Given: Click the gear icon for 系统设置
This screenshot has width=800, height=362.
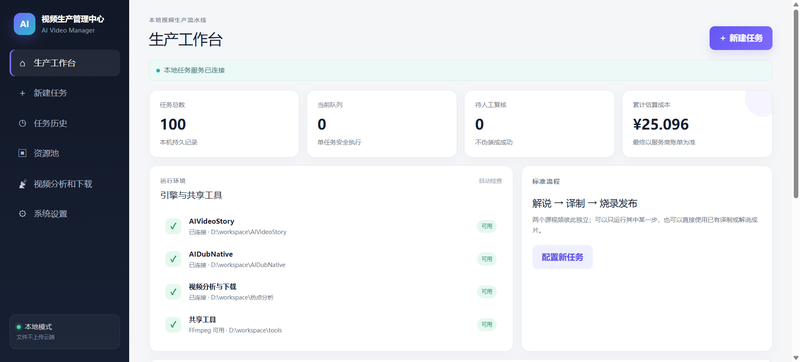Looking at the screenshot, I should [22, 214].
